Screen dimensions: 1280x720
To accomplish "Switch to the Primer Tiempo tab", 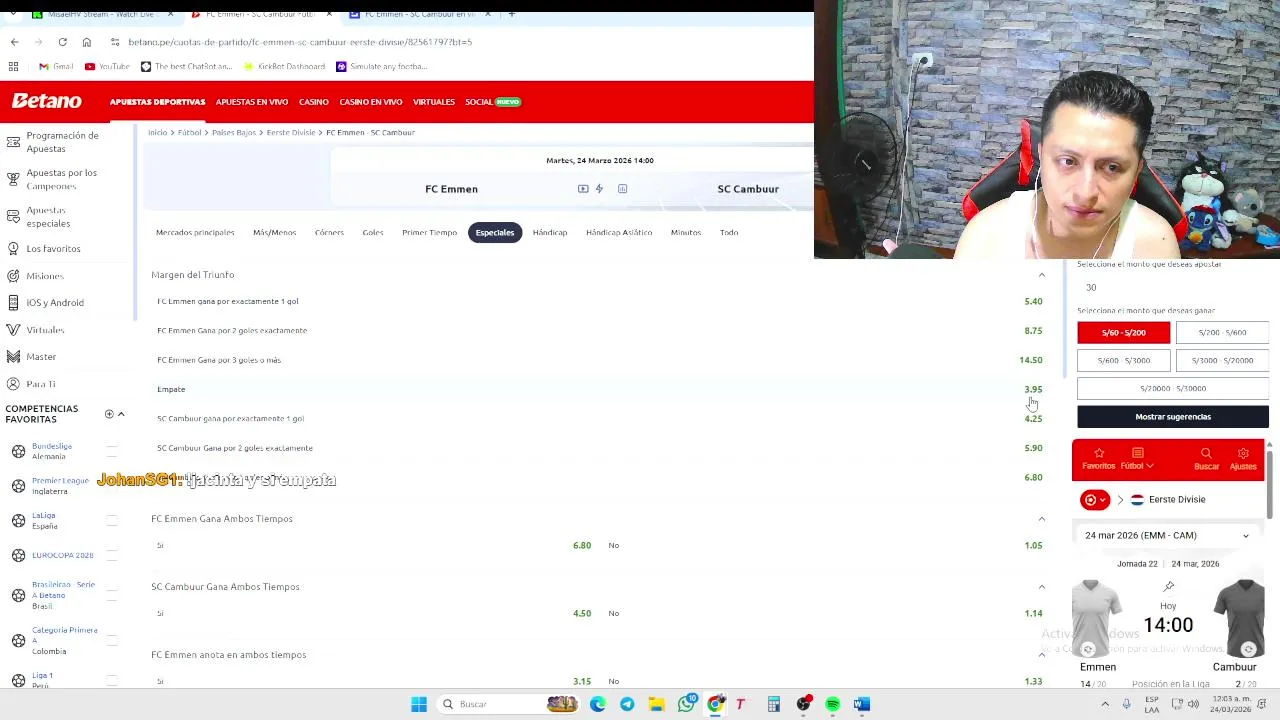I will pyautogui.click(x=429, y=232).
